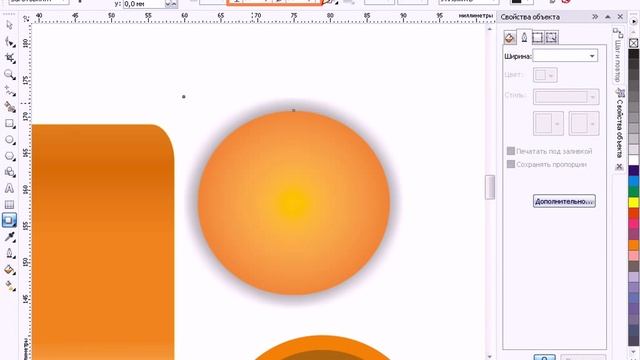Pick the pink palette swatch
The height and width of the screenshot is (360, 640).
coord(633,223)
